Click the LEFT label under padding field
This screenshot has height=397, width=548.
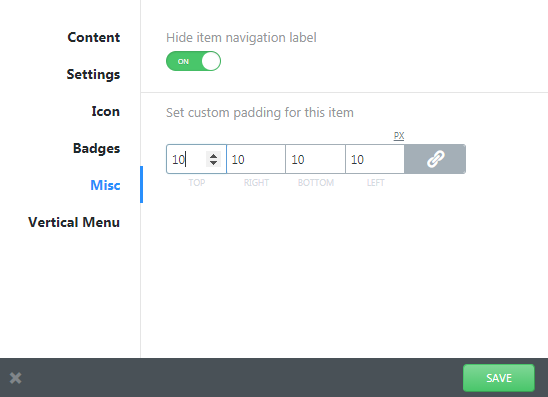tap(376, 182)
